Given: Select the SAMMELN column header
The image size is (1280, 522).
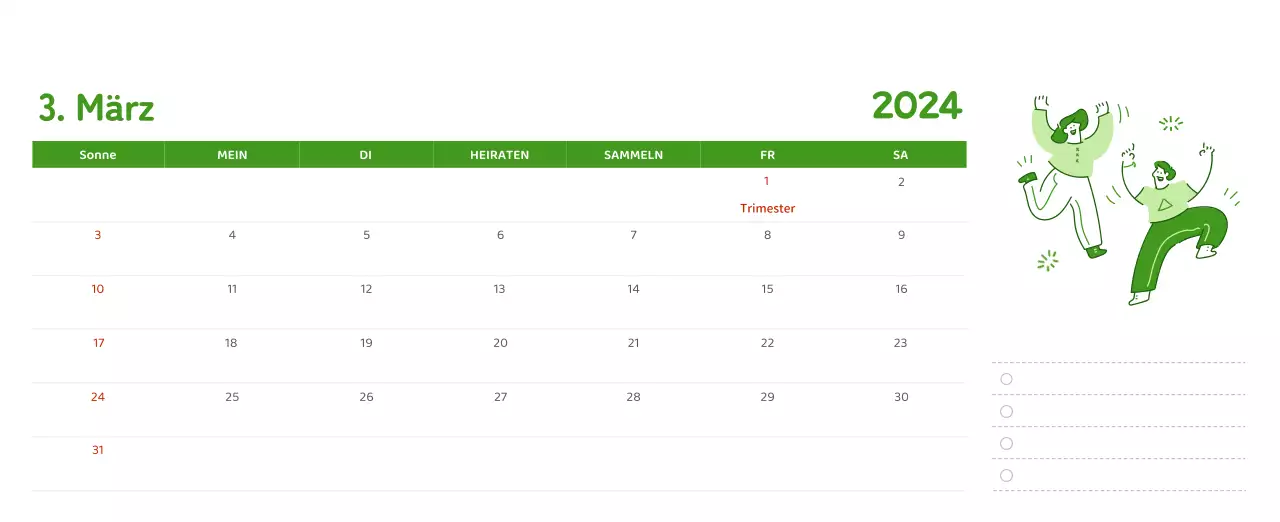Looking at the screenshot, I should [x=633, y=155].
